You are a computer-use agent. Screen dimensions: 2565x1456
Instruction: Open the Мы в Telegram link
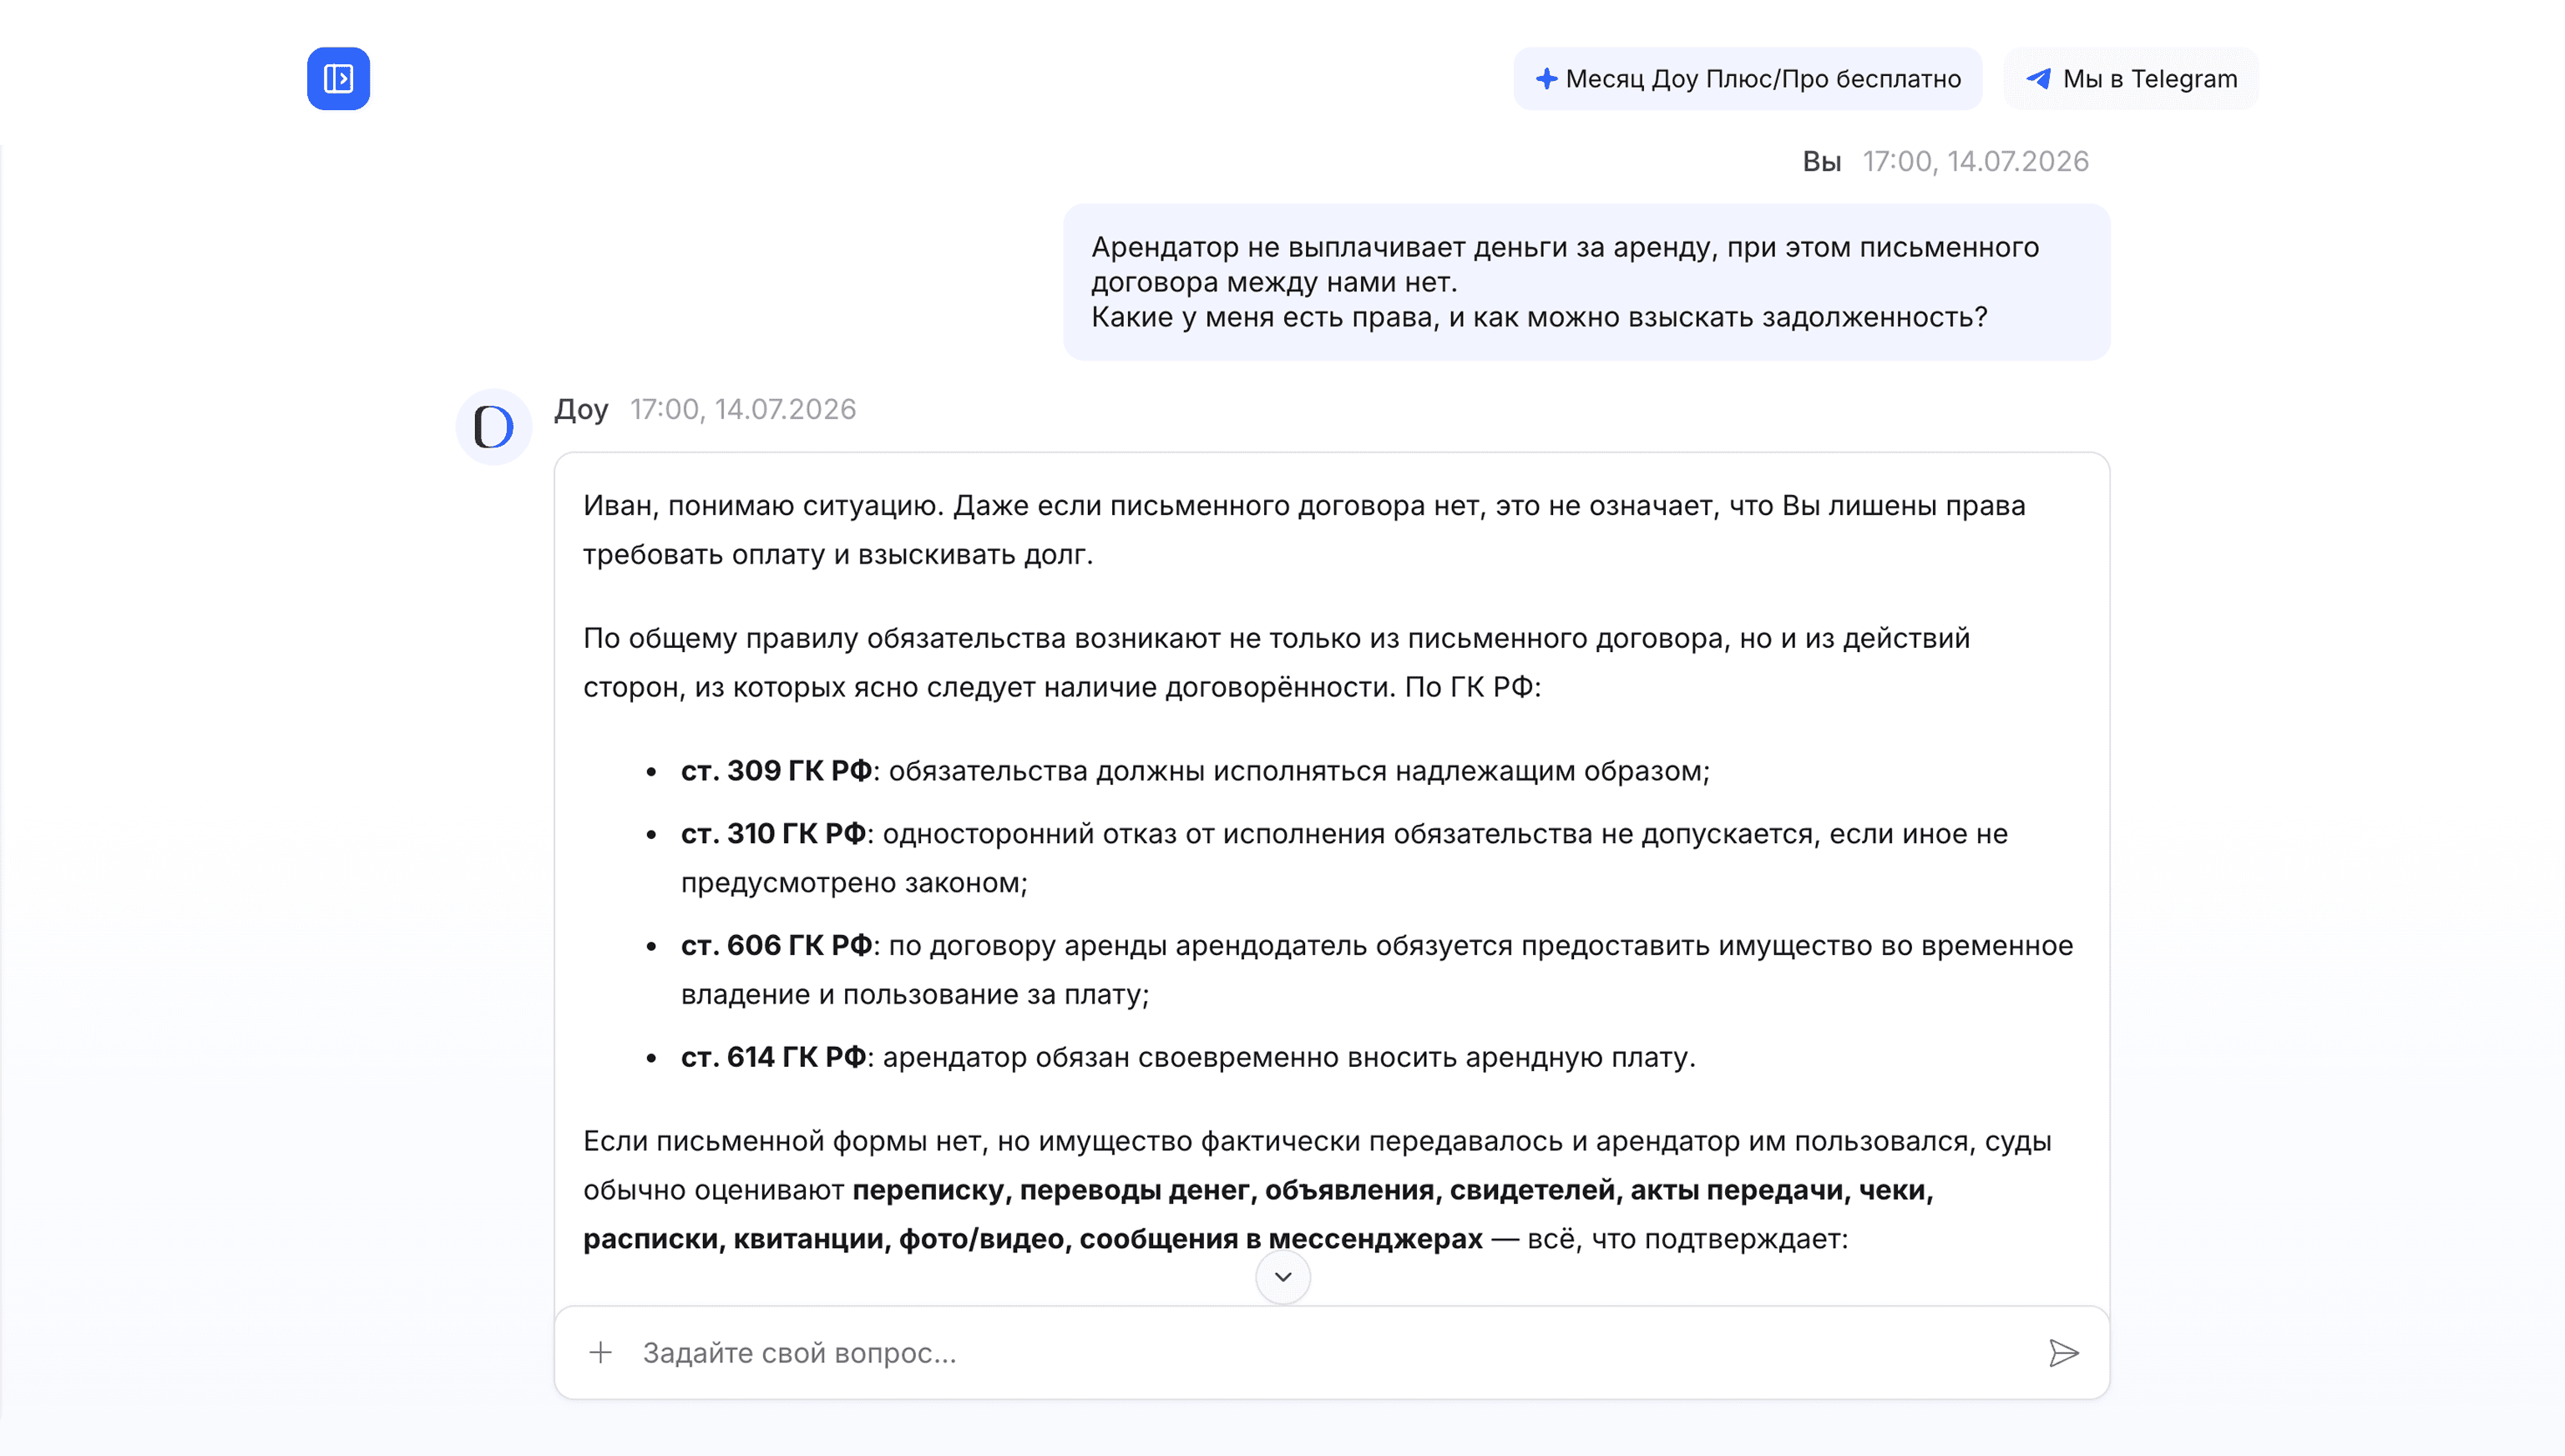pyautogui.click(x=2130, y=78)
